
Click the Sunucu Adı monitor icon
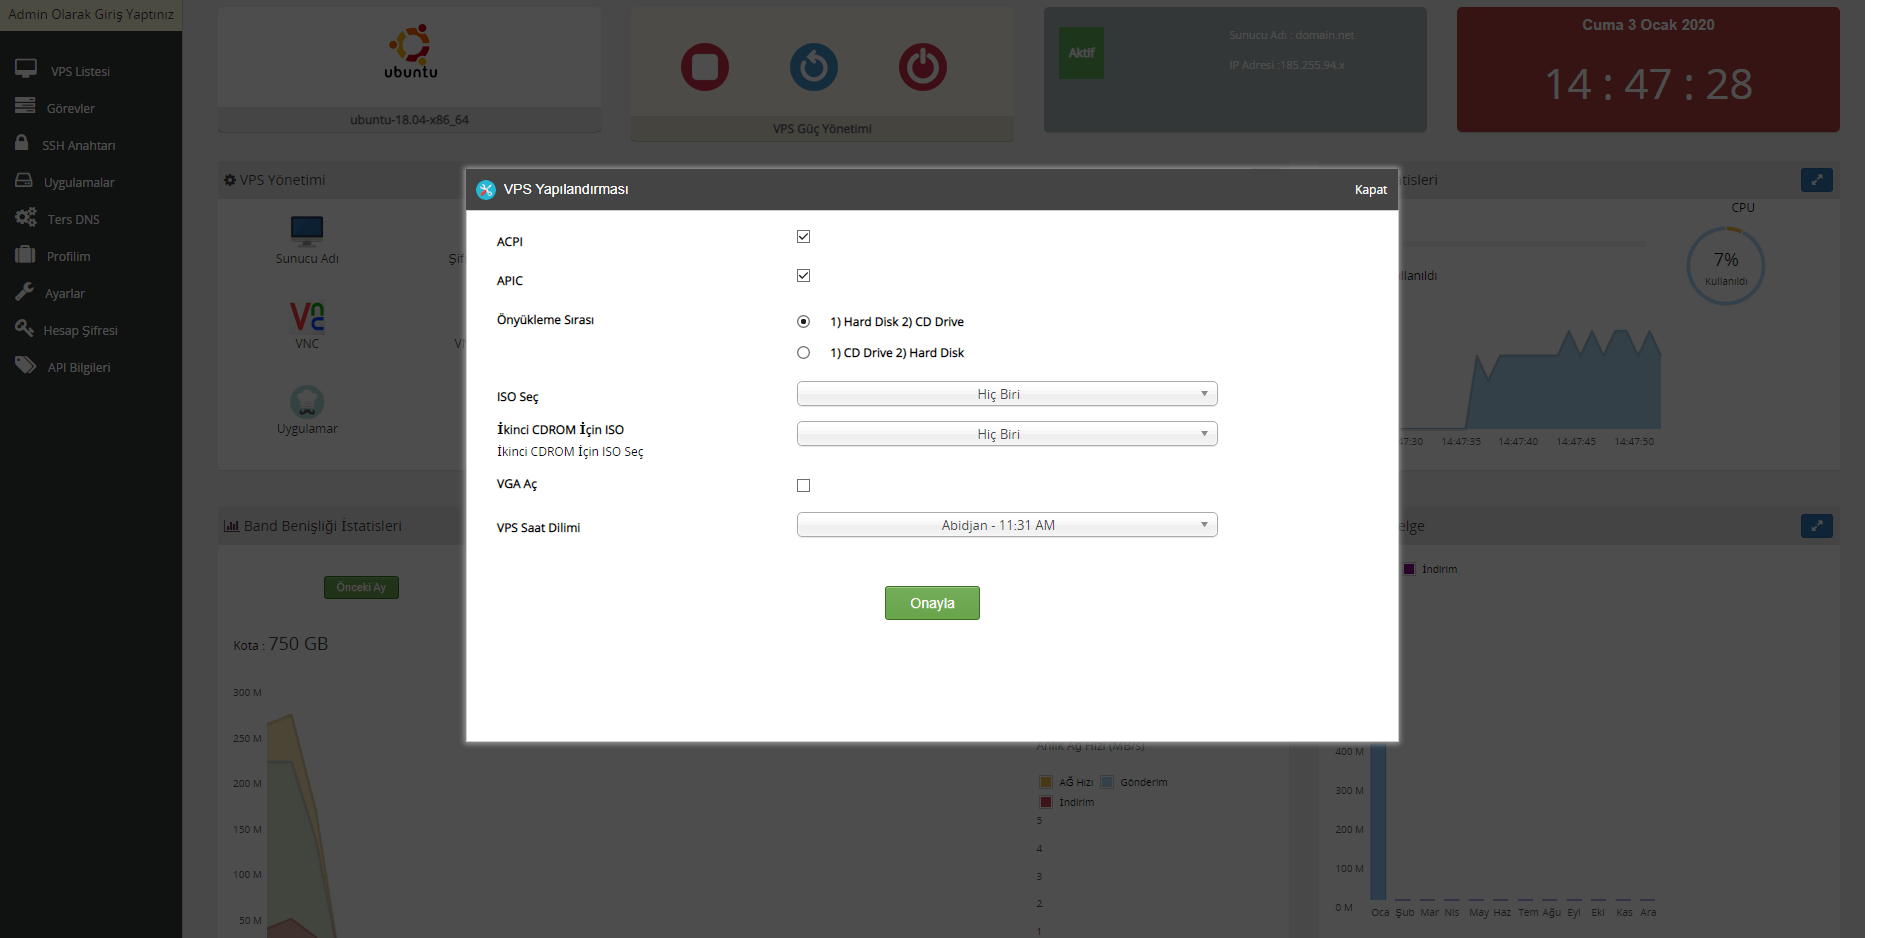click(x=307, y=231)
